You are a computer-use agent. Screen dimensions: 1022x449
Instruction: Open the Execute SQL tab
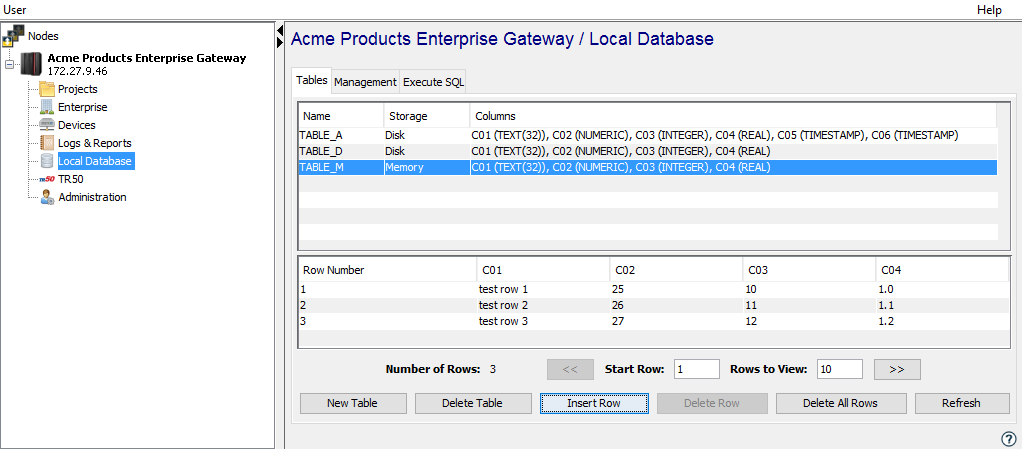(434, 82)
